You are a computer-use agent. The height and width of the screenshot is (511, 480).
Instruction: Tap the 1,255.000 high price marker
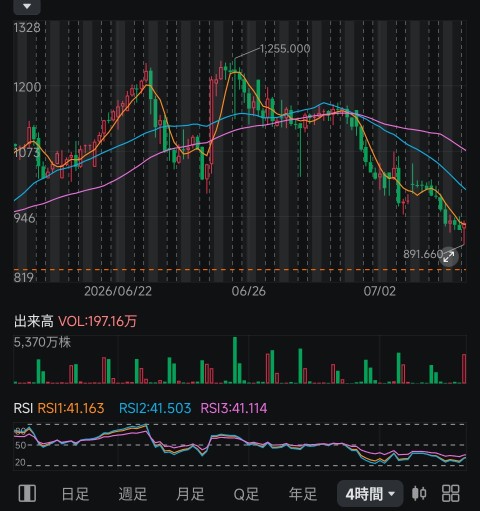(x=285, y=49)
